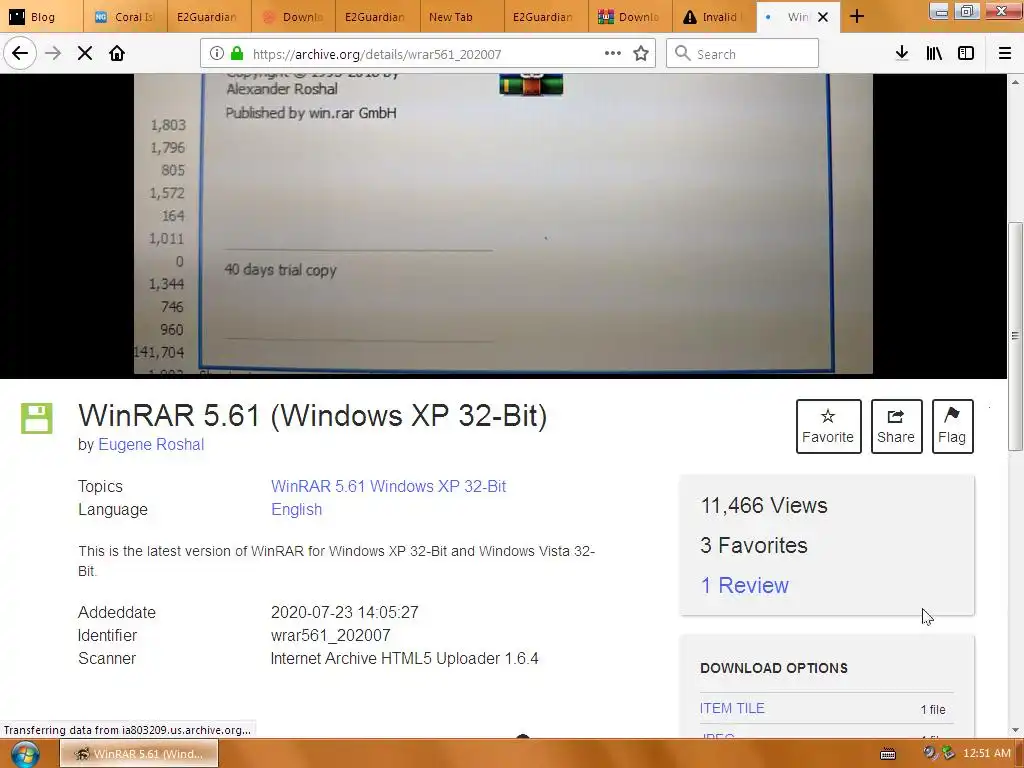Bookmark this page with the star
The width and height of the screenshot is (1024, 768).
pos(641,53)
